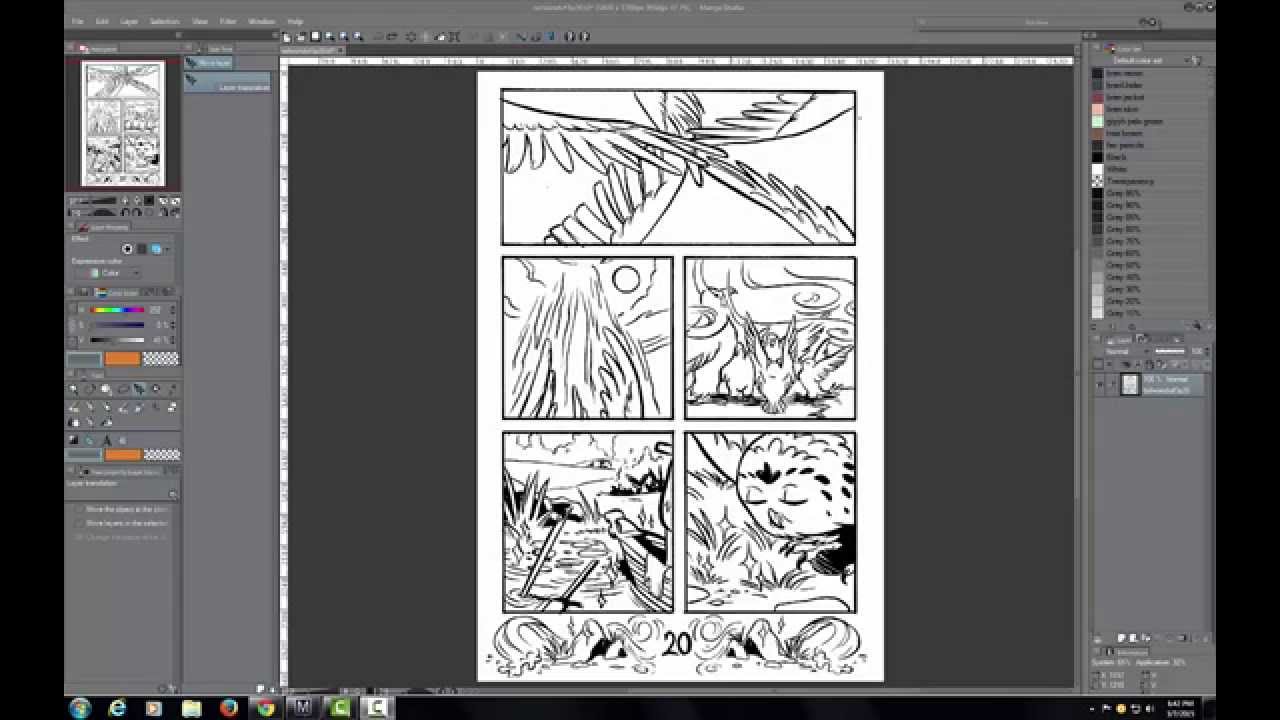Click the save icon in command bar
The image size is (1280, 720).
317,36
